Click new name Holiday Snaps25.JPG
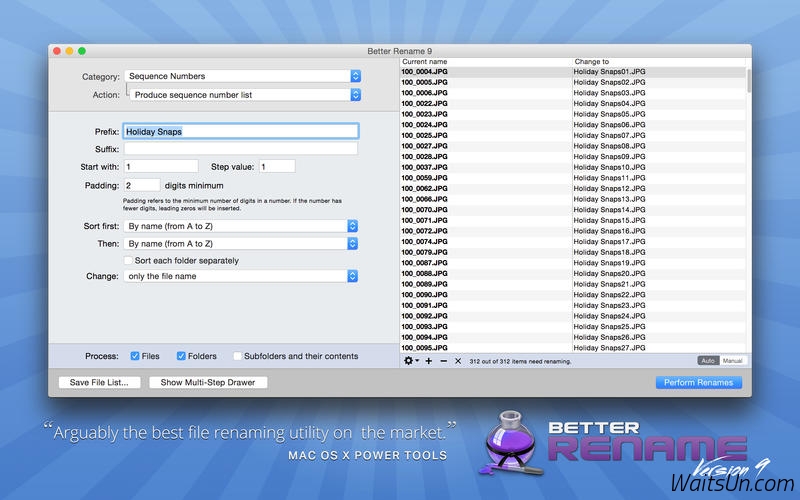The image size is (800, 500). [609, 327]
